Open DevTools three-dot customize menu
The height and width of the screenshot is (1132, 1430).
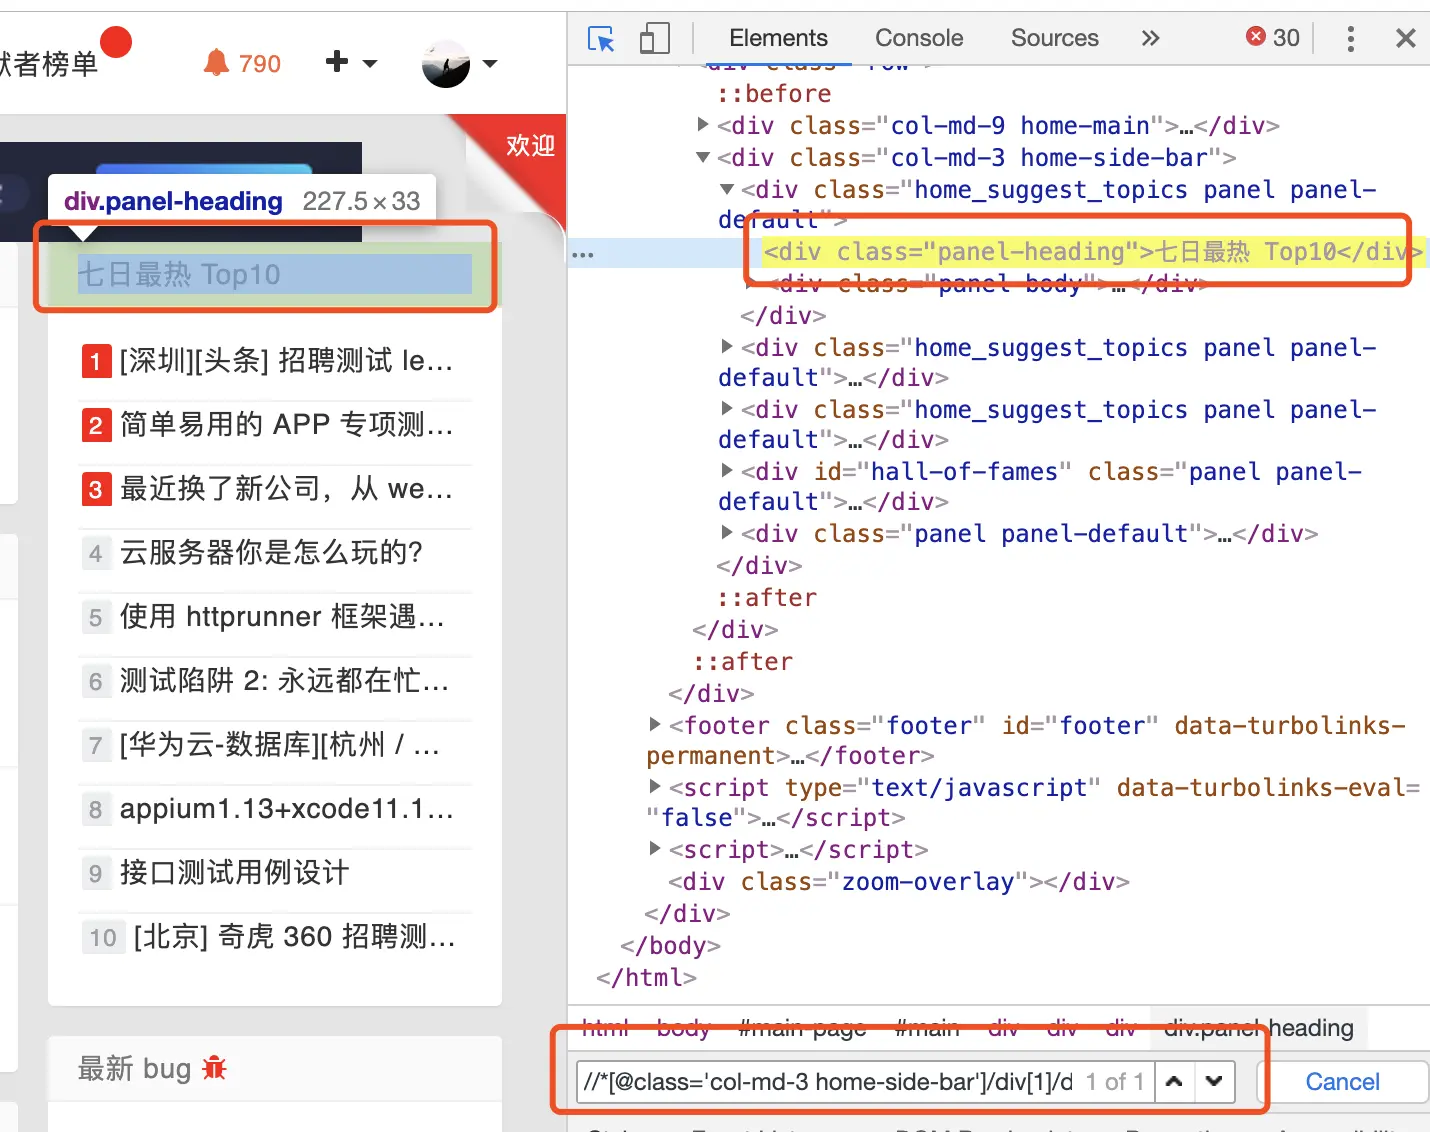(x=1351, y=39)
